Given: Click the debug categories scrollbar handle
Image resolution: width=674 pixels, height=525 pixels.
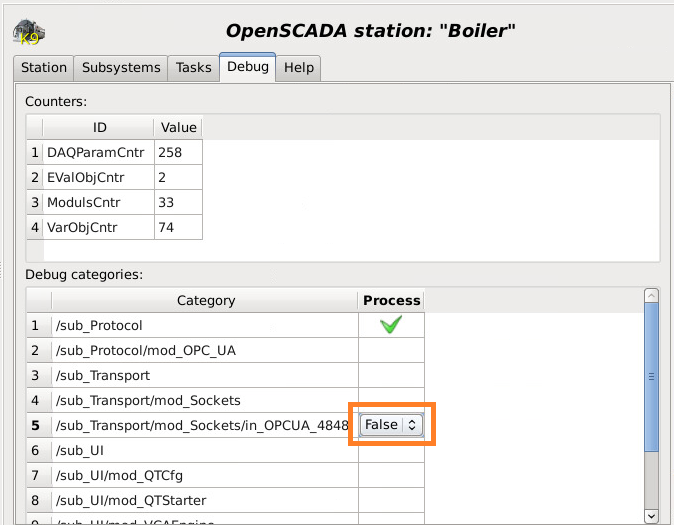Looking at the screenshot, I should click(651, 377).
